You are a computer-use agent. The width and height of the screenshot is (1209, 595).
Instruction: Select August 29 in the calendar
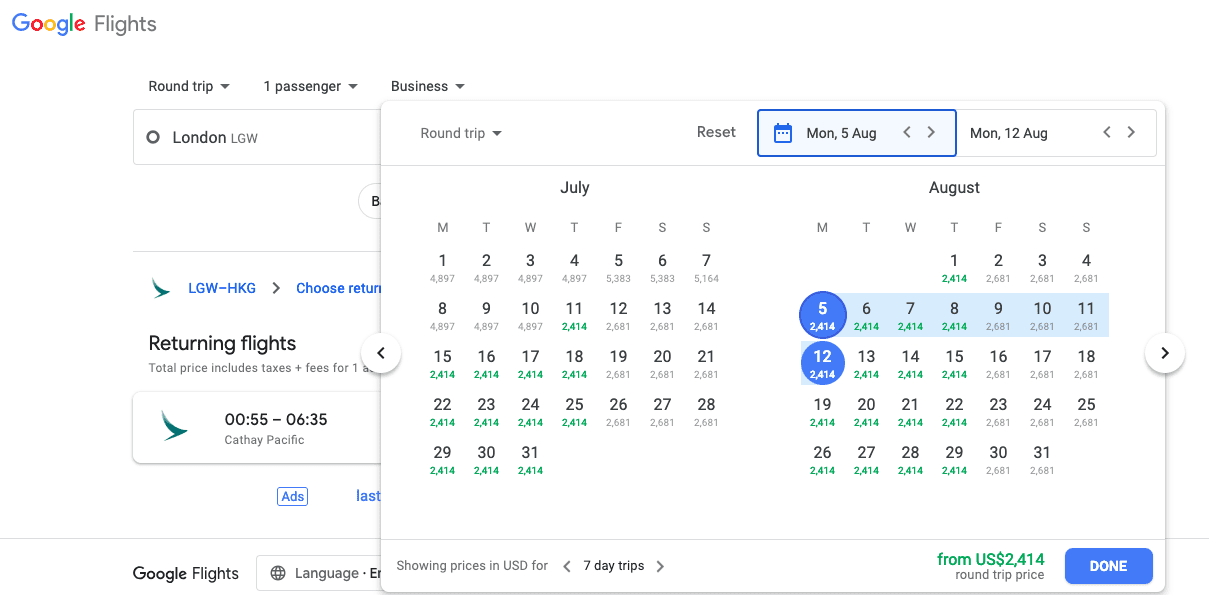coord(954,459)
